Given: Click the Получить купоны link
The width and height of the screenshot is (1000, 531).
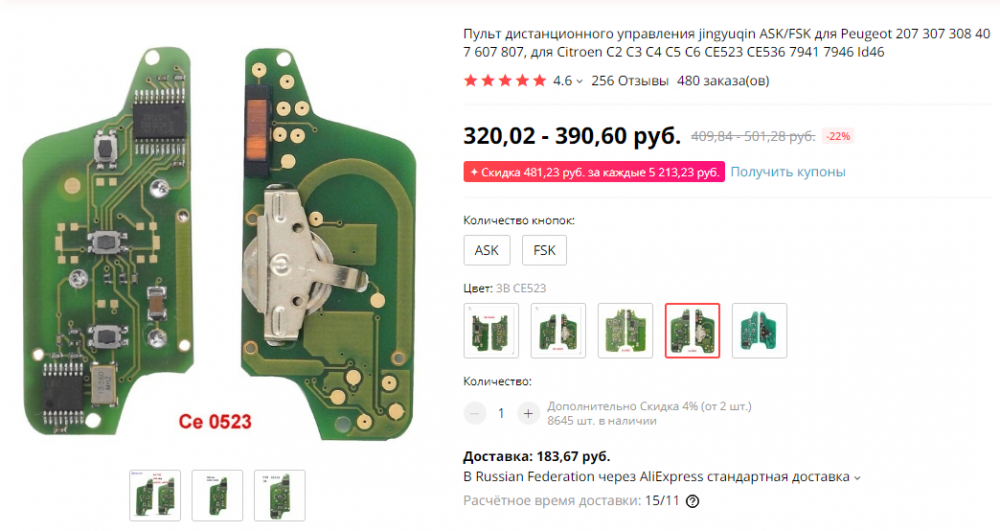Looking at the screenshot, I should [x=788, y=172].
